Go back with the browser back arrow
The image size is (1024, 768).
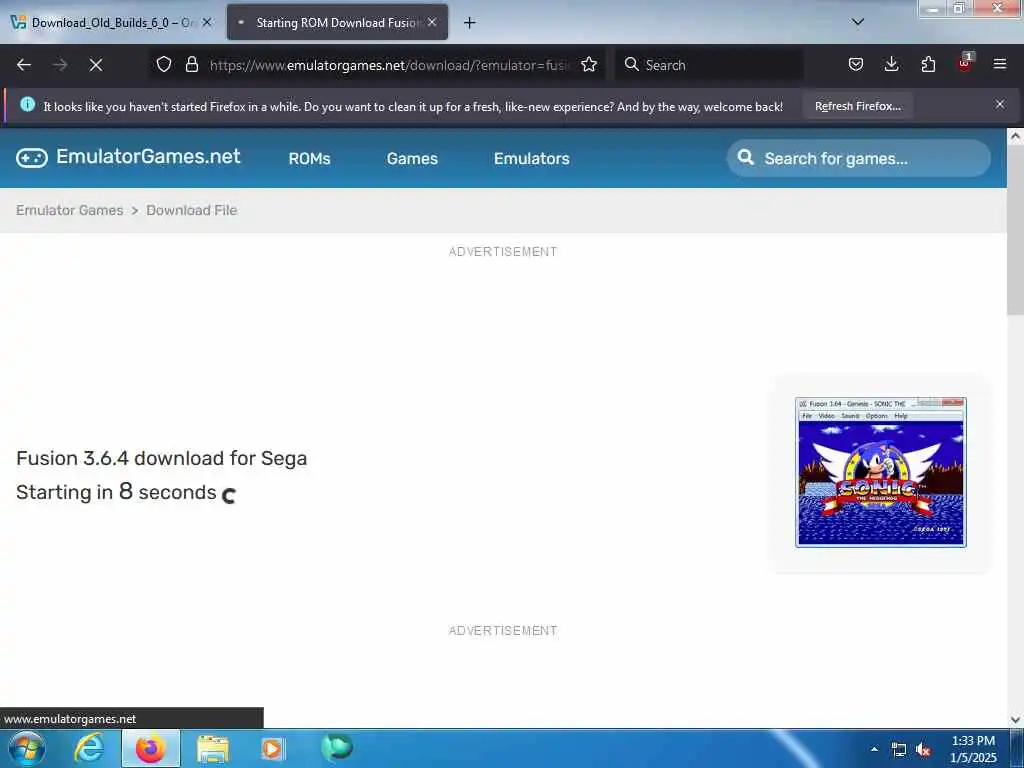pyautogui.click(x=24, y=65)
